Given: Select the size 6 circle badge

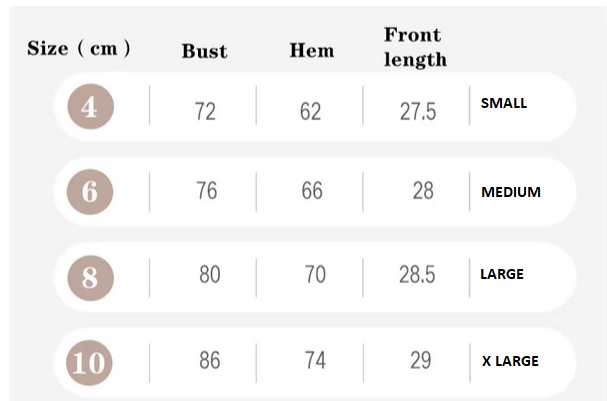Looking at the screenshot, I should coord(90,191).
